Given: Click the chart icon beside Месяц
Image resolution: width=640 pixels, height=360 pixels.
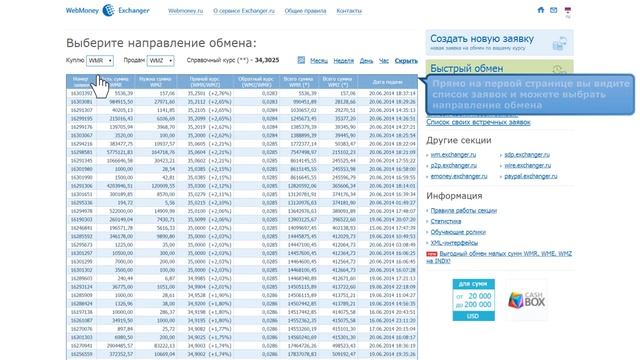Looking at the screenshot, I should pyautogui.click(x=301, y=60).
